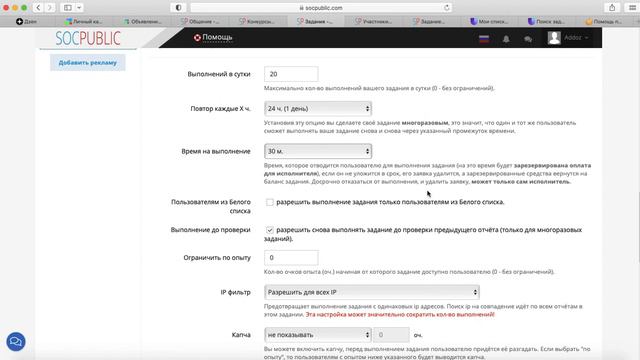Click the Помощь п... tab favicon
This screenshot has height=360, width=640.
589,21
